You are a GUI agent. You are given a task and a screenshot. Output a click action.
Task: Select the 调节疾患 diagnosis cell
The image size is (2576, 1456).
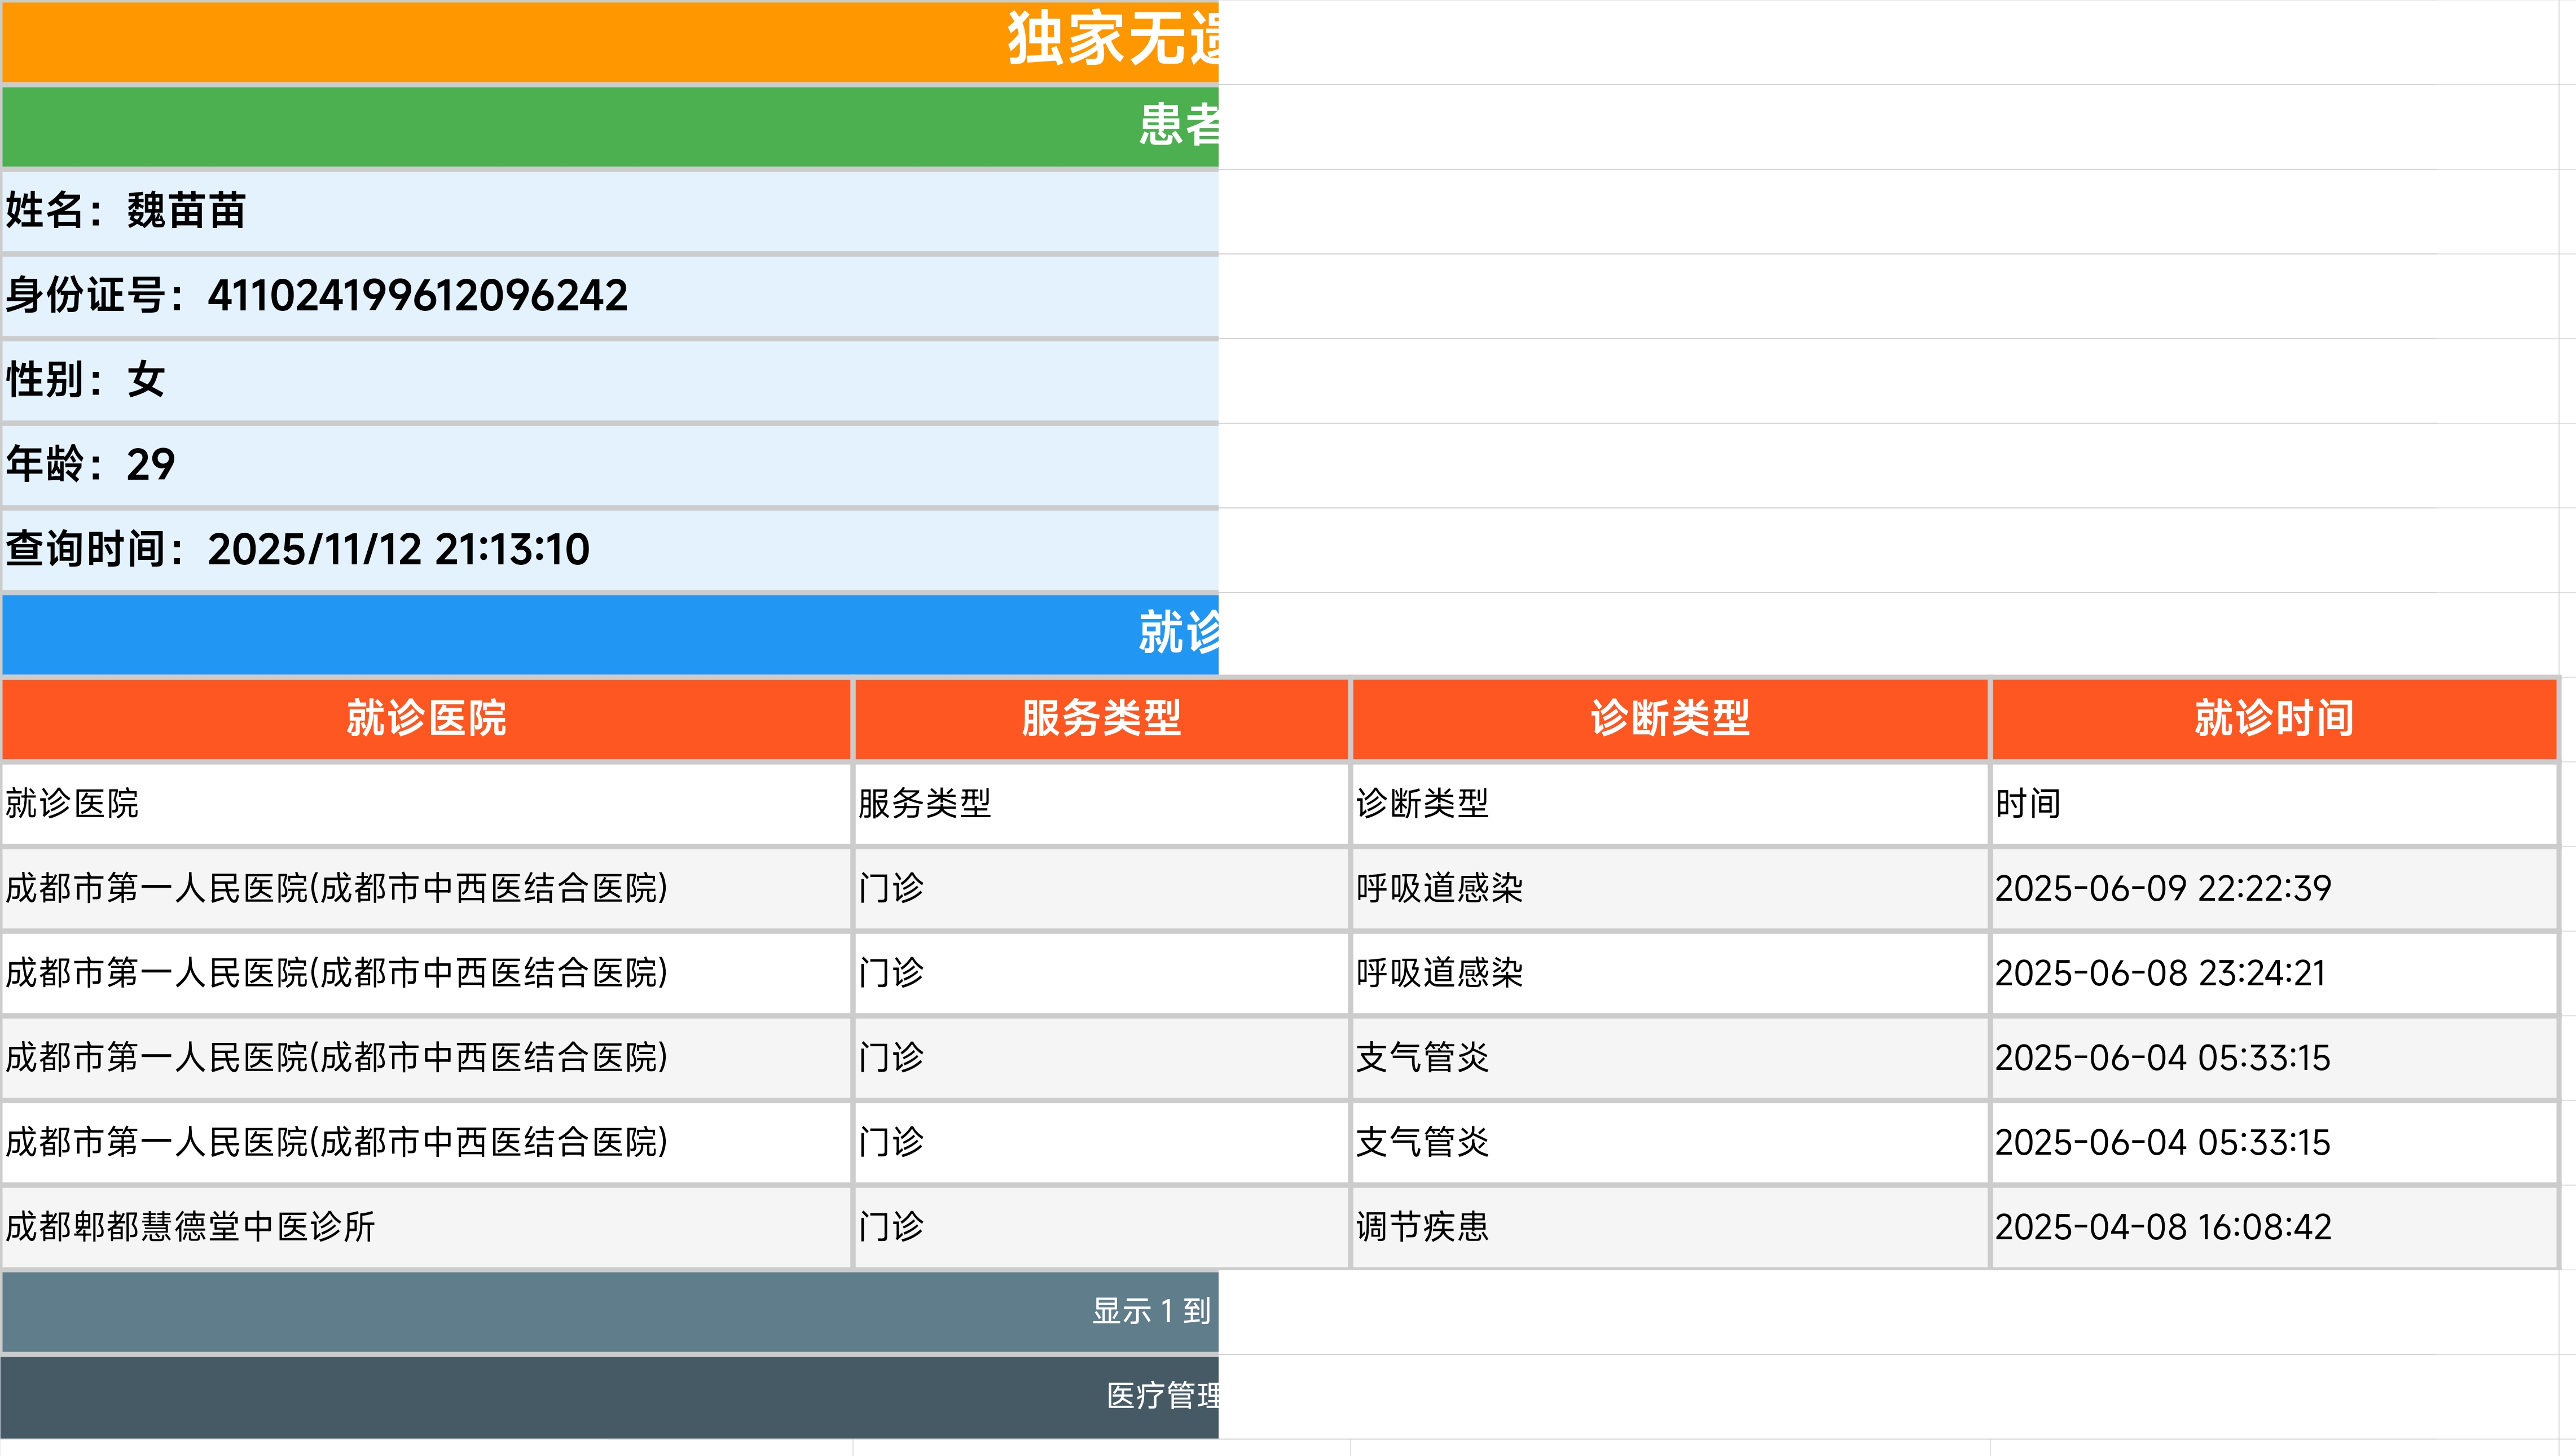(x=1669, y=1227)
